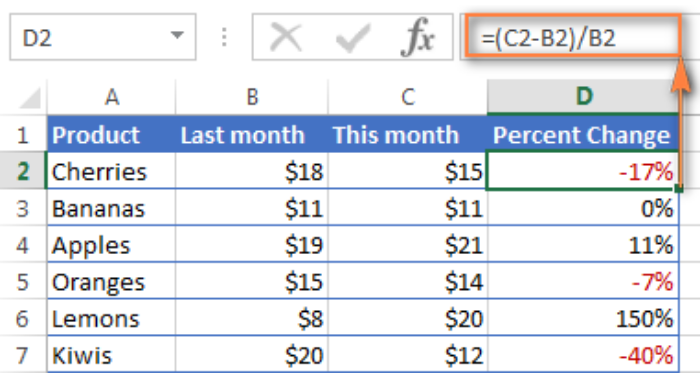Select Kiwis -40% percent change cell

tap(583, 355)
